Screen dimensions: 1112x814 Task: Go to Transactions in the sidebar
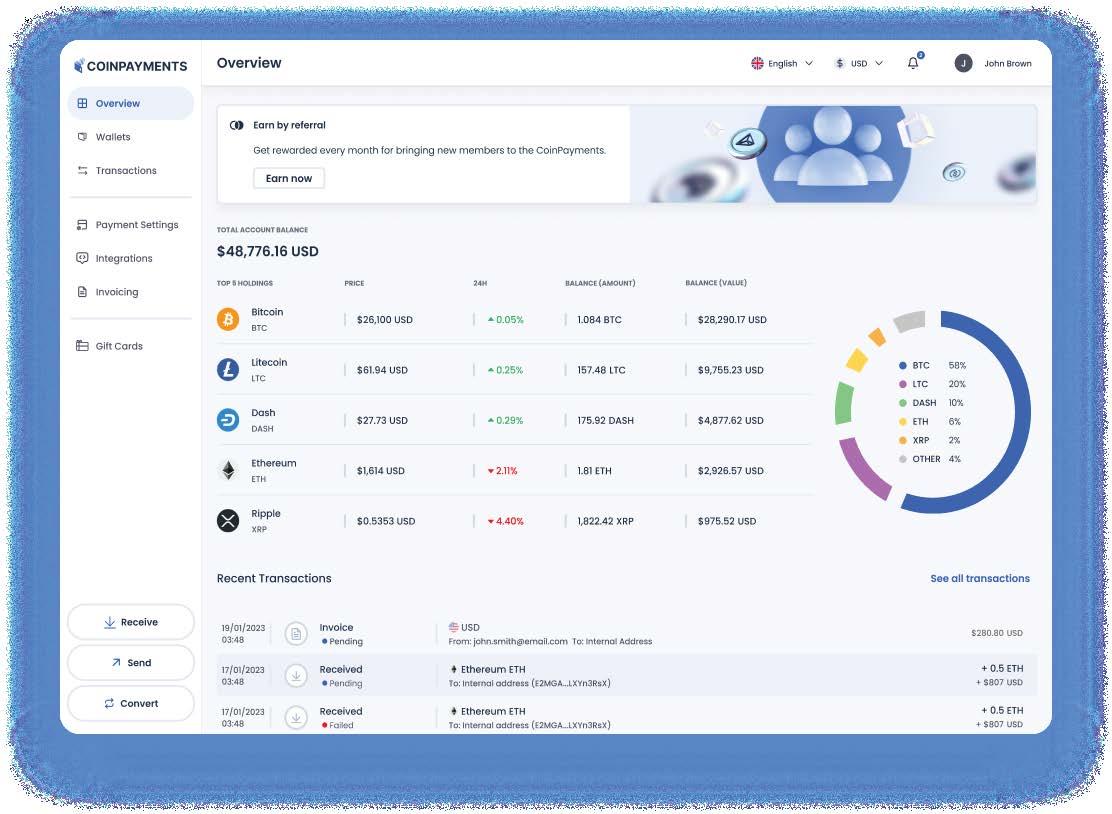pyautogui.click(x=130, y=170)
